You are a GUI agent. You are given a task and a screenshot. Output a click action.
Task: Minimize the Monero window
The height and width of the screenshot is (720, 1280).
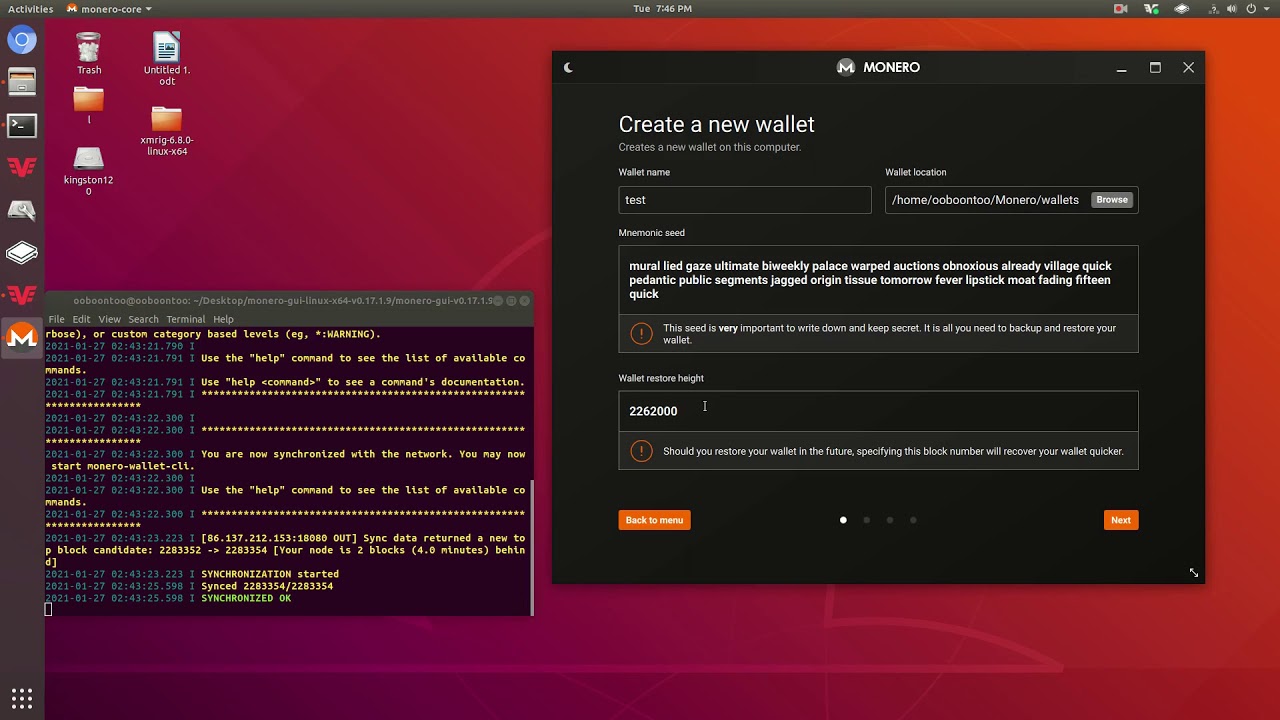tap(1121, 68)
